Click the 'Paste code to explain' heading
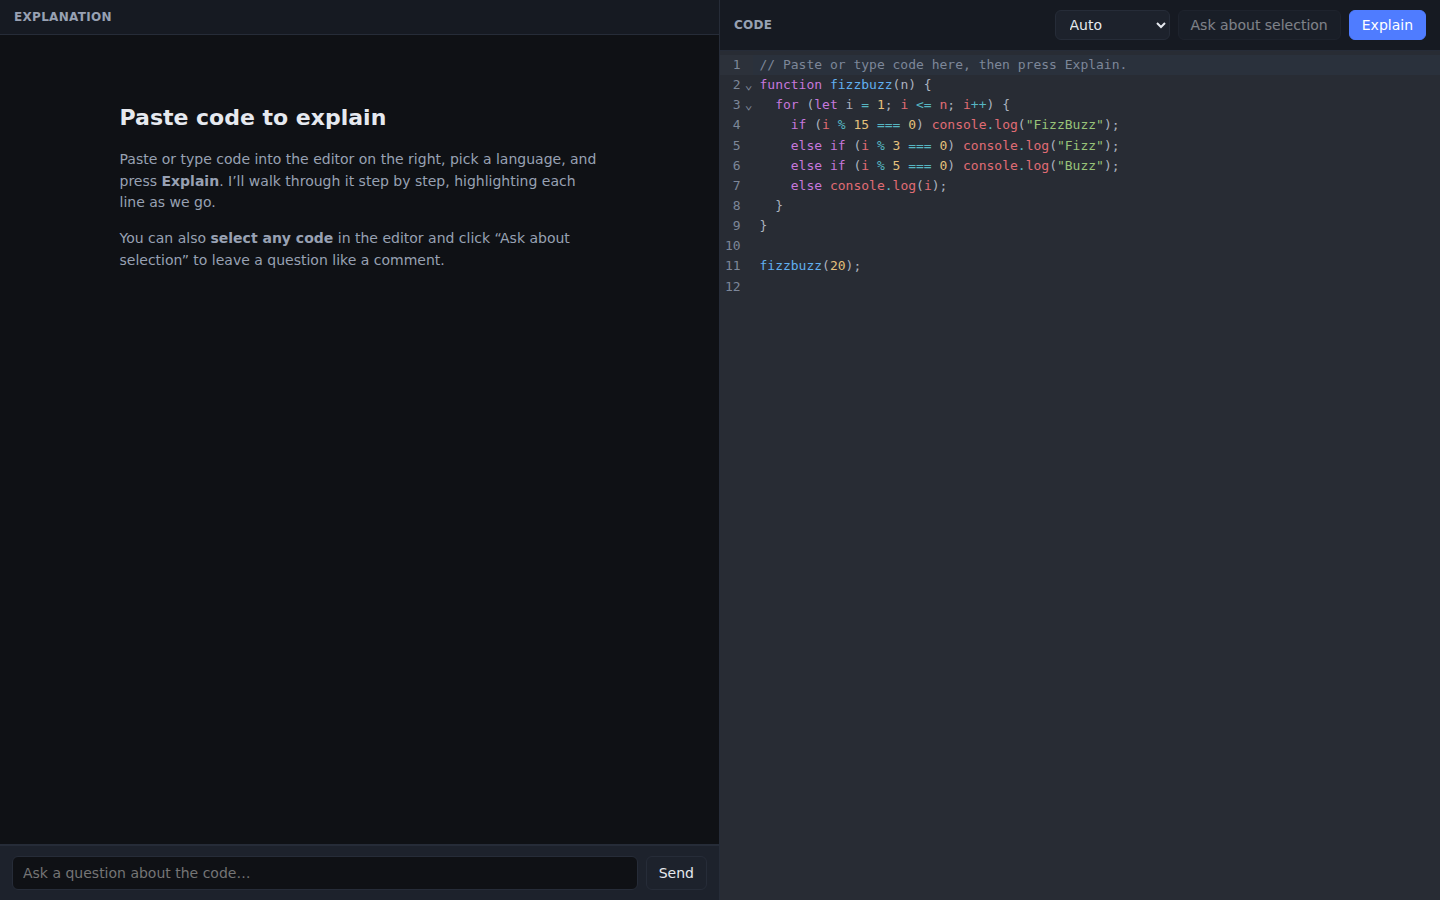 [x=253, y=117]
